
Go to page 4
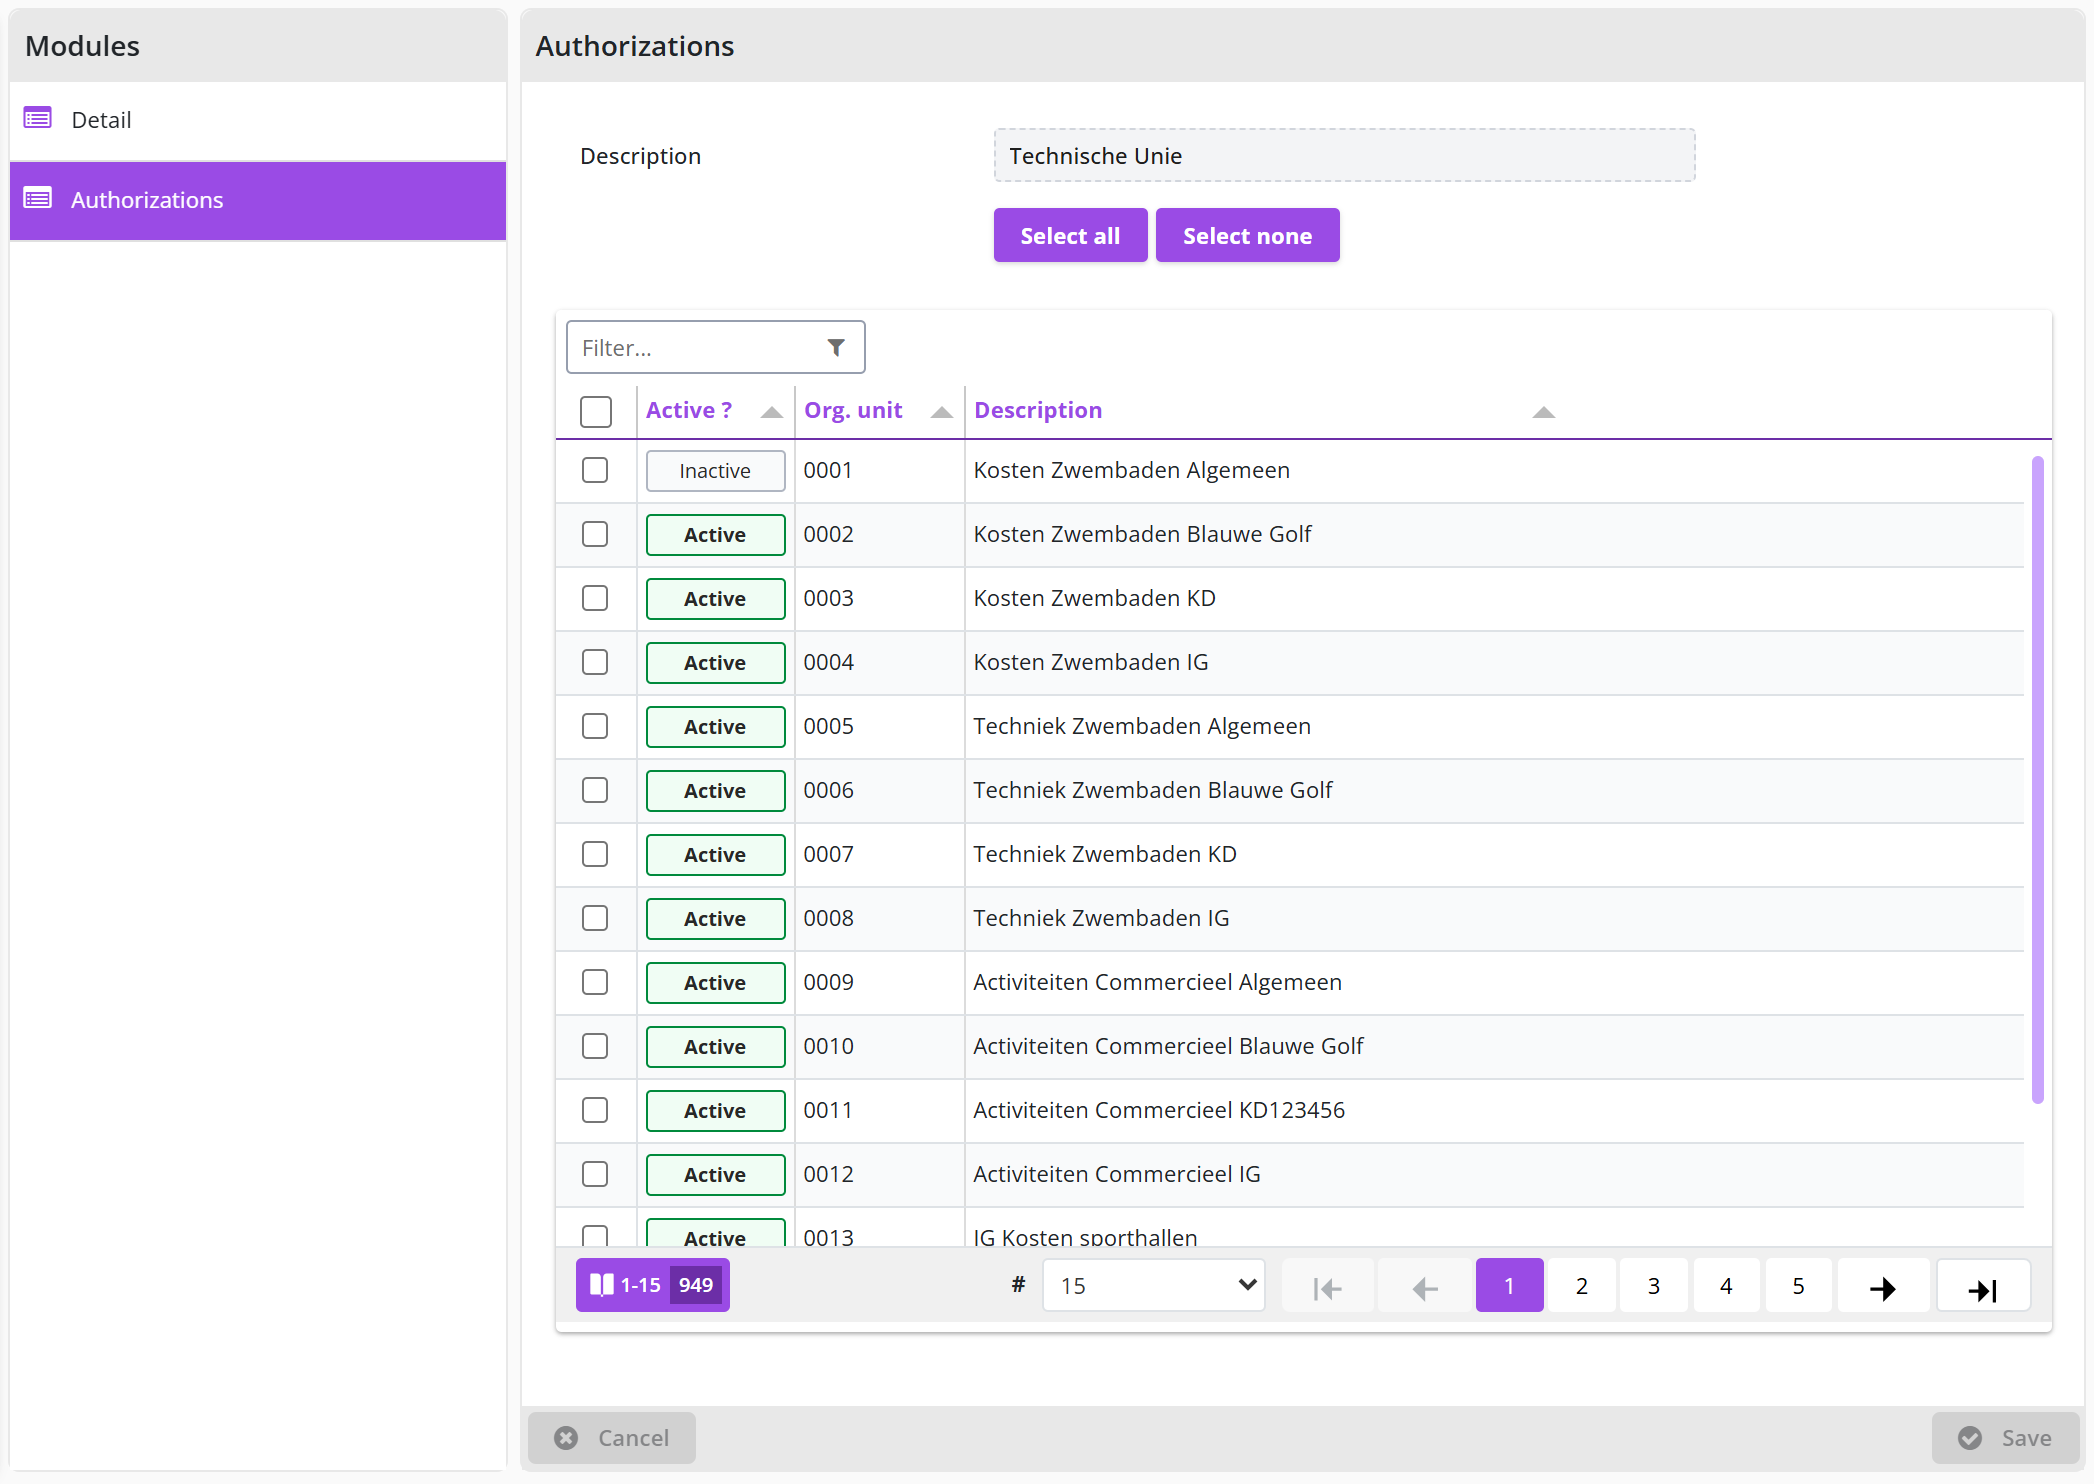point(1726,1286)
